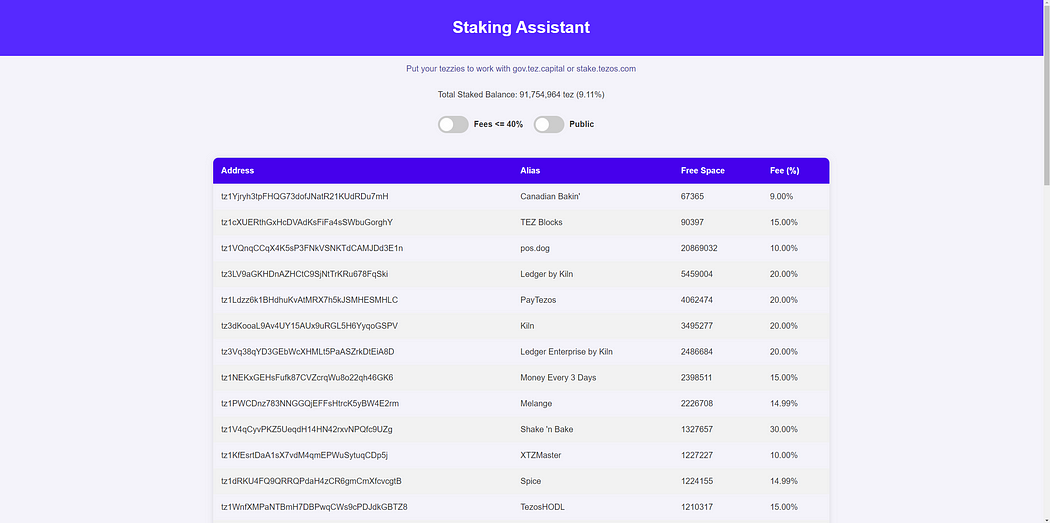Click the Shake 'n Bake 30.00% fee
This screenshot has width=1050, height=523.
783,430
